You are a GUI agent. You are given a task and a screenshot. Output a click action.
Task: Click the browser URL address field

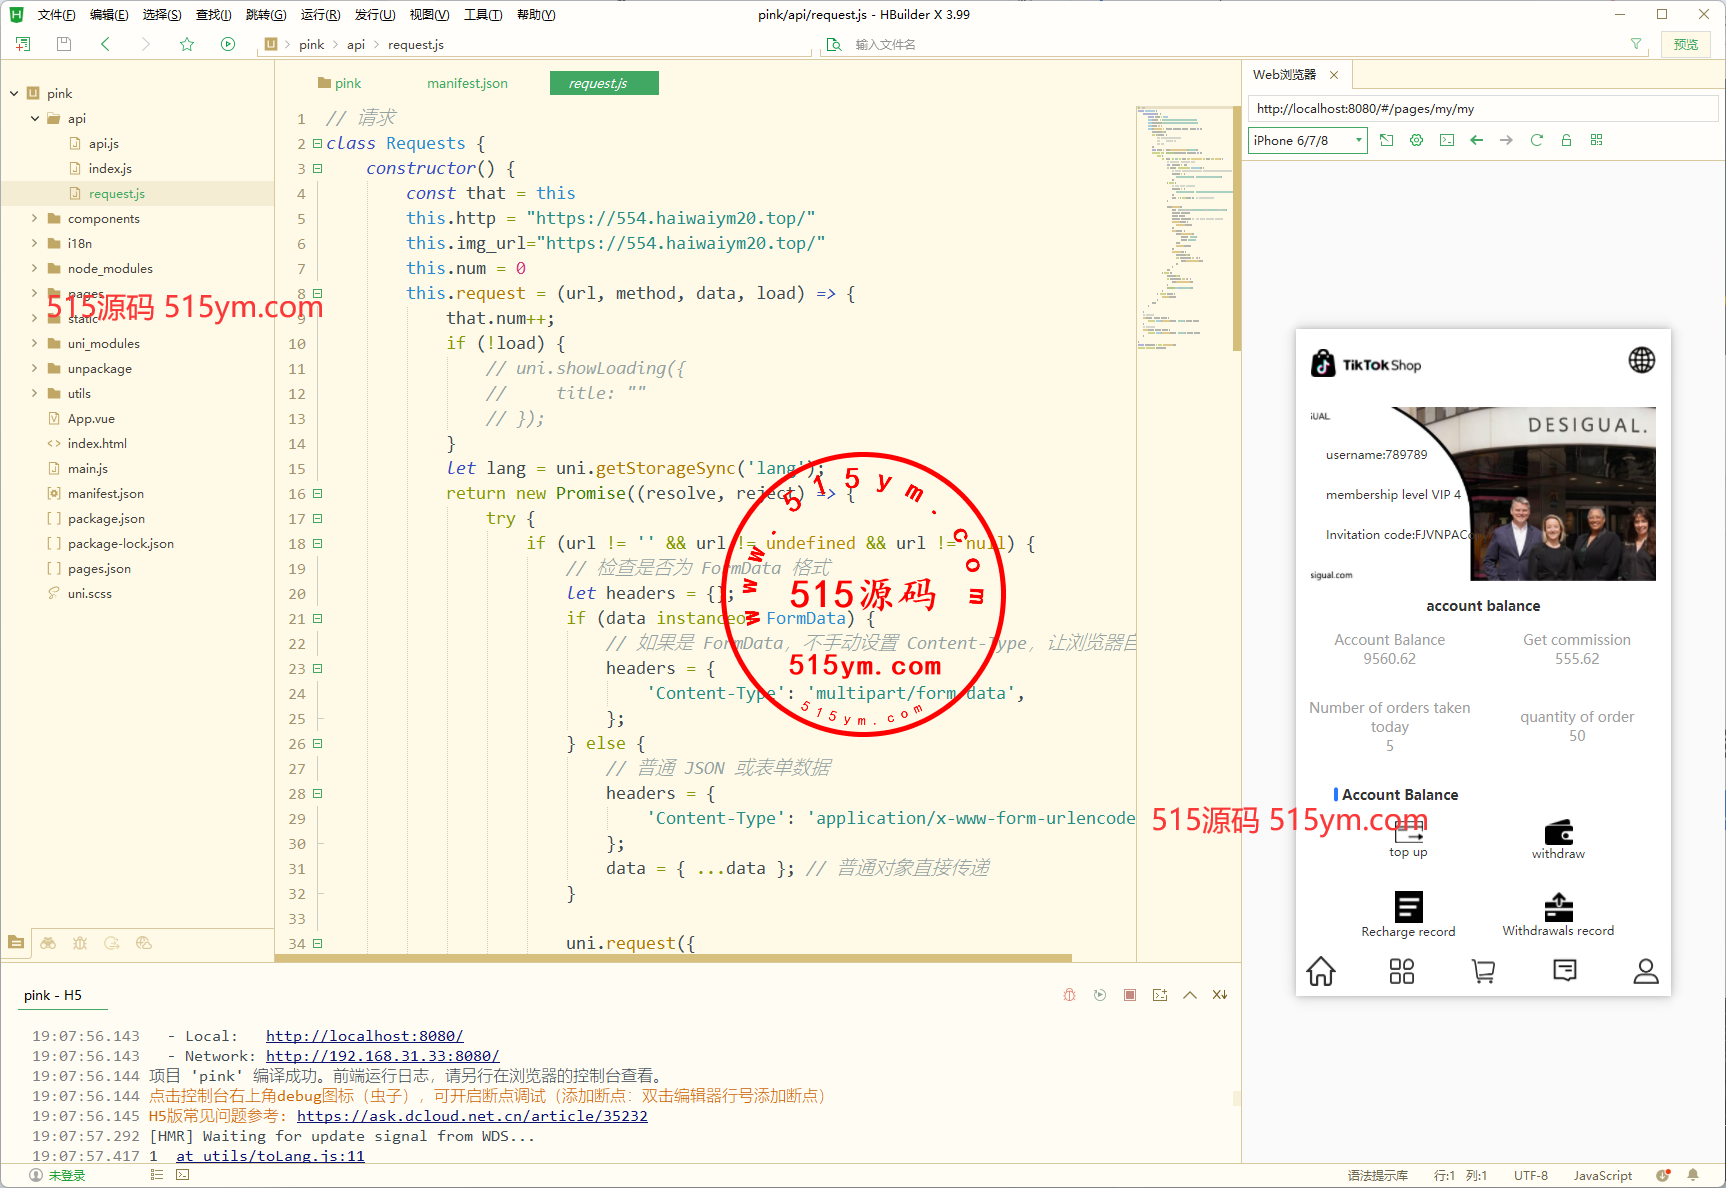pyautogui.click(x=1482, y=108)
